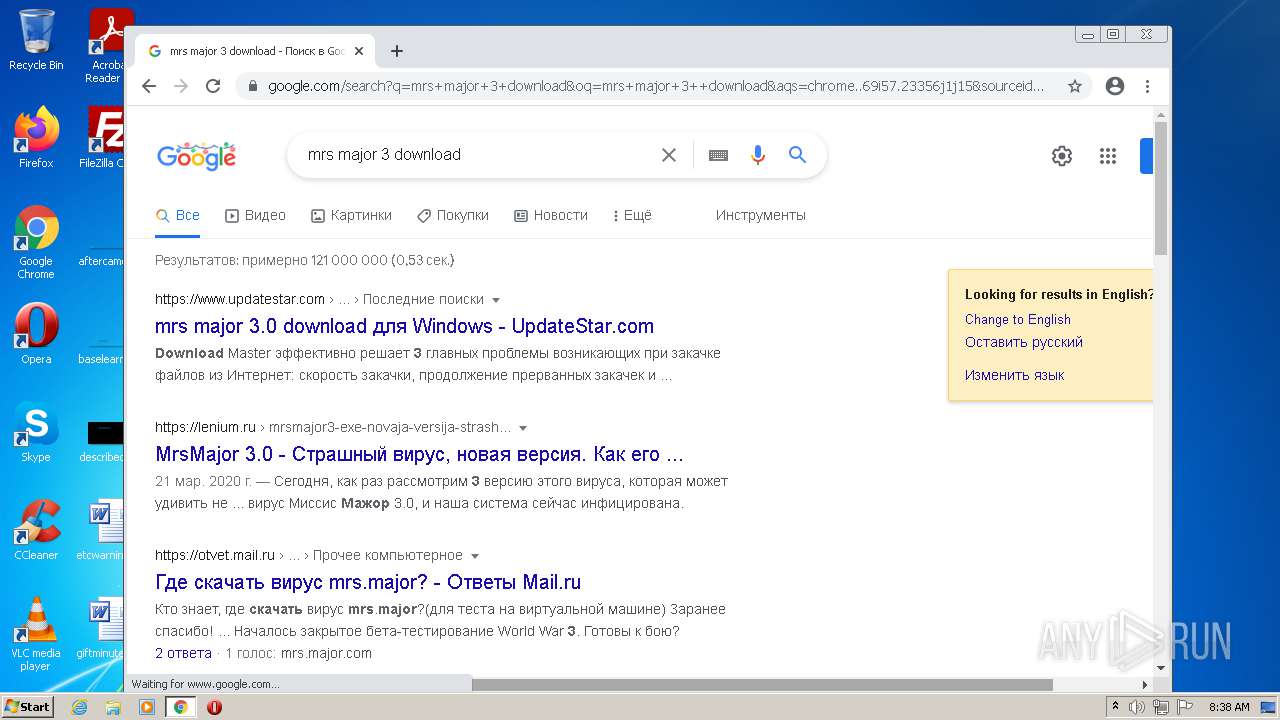The image size is (1280, 720).
Task: Clear the search box with the X icon
Action: point(669,155)
